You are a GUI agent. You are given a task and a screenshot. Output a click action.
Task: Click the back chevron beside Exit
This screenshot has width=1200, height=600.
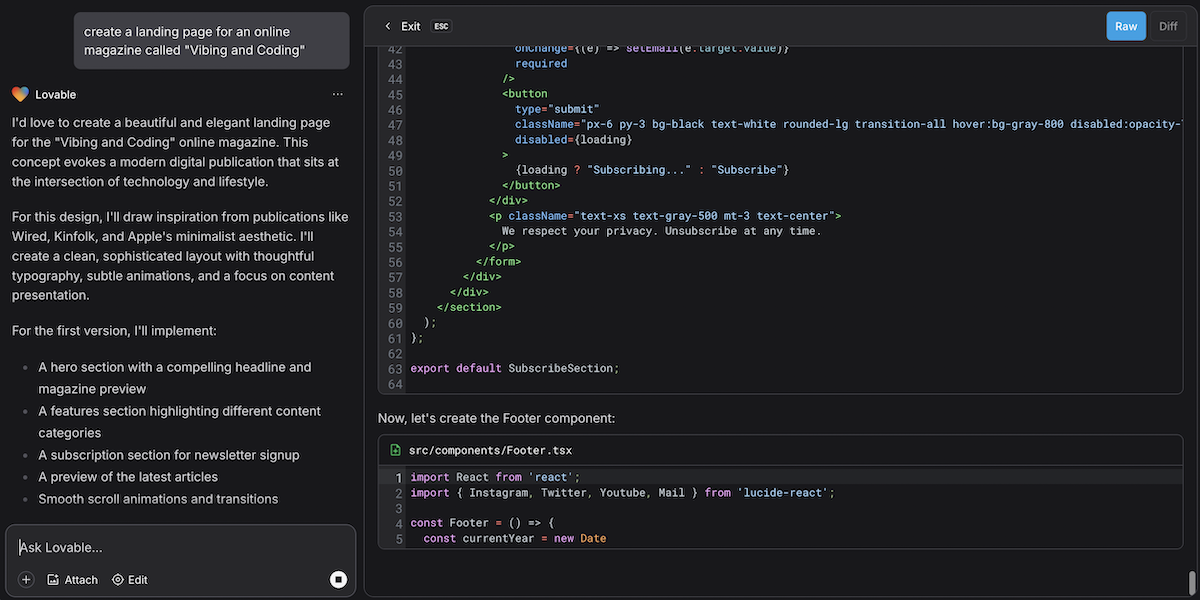tap(388, 26)
